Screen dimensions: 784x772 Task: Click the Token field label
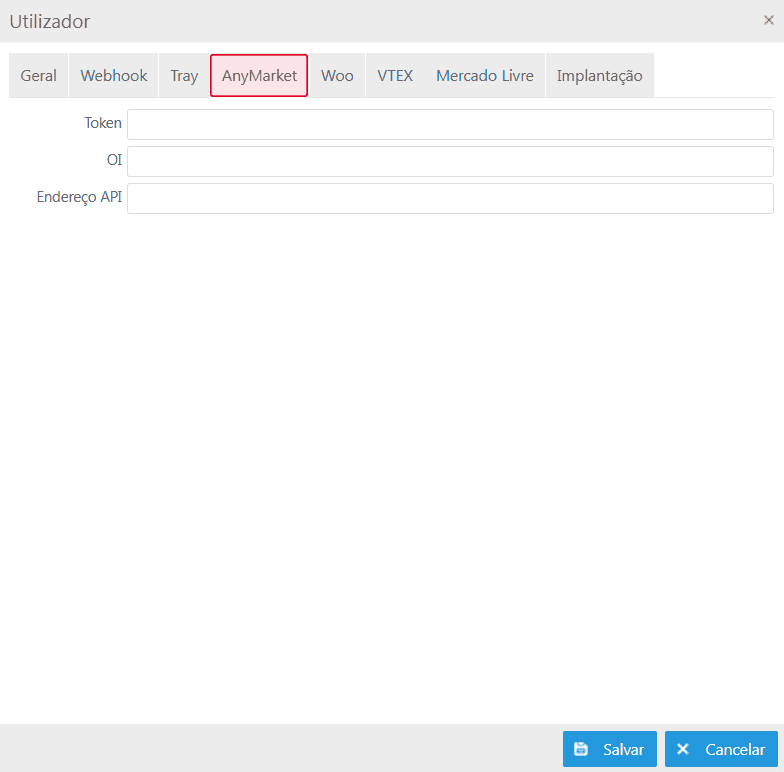[103, 123]
